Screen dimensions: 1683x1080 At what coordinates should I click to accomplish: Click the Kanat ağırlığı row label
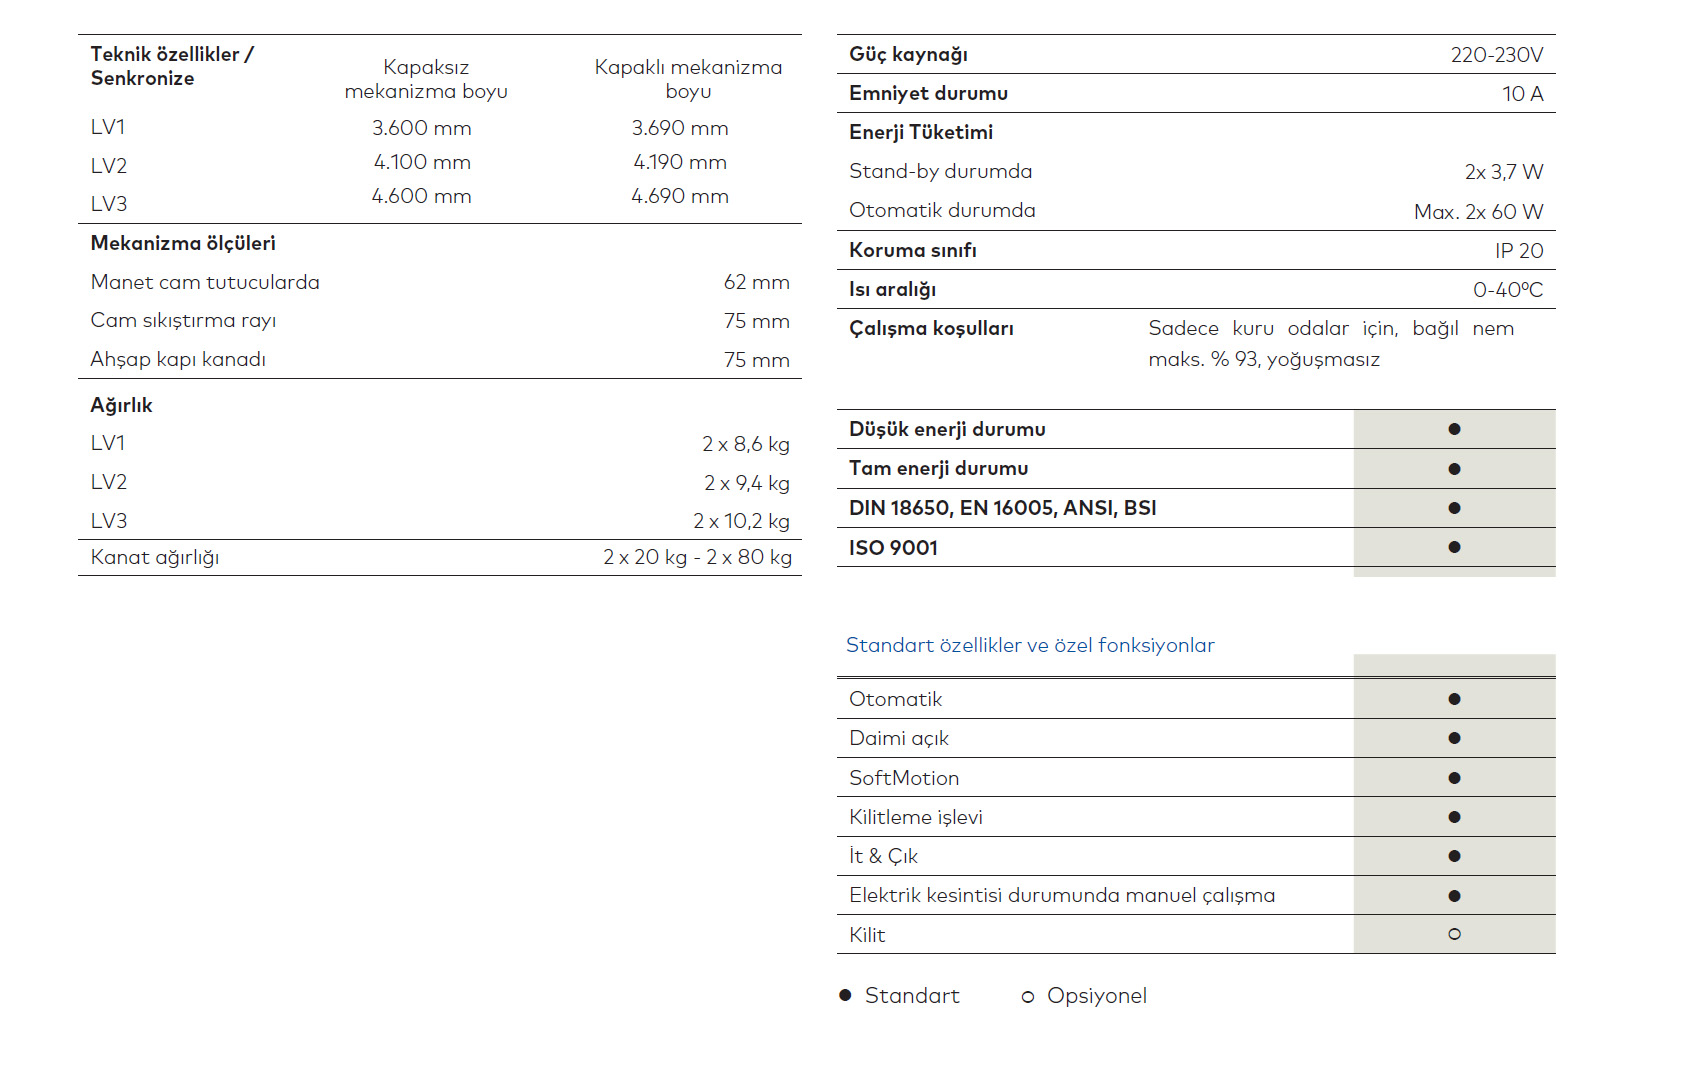point(155,557)
